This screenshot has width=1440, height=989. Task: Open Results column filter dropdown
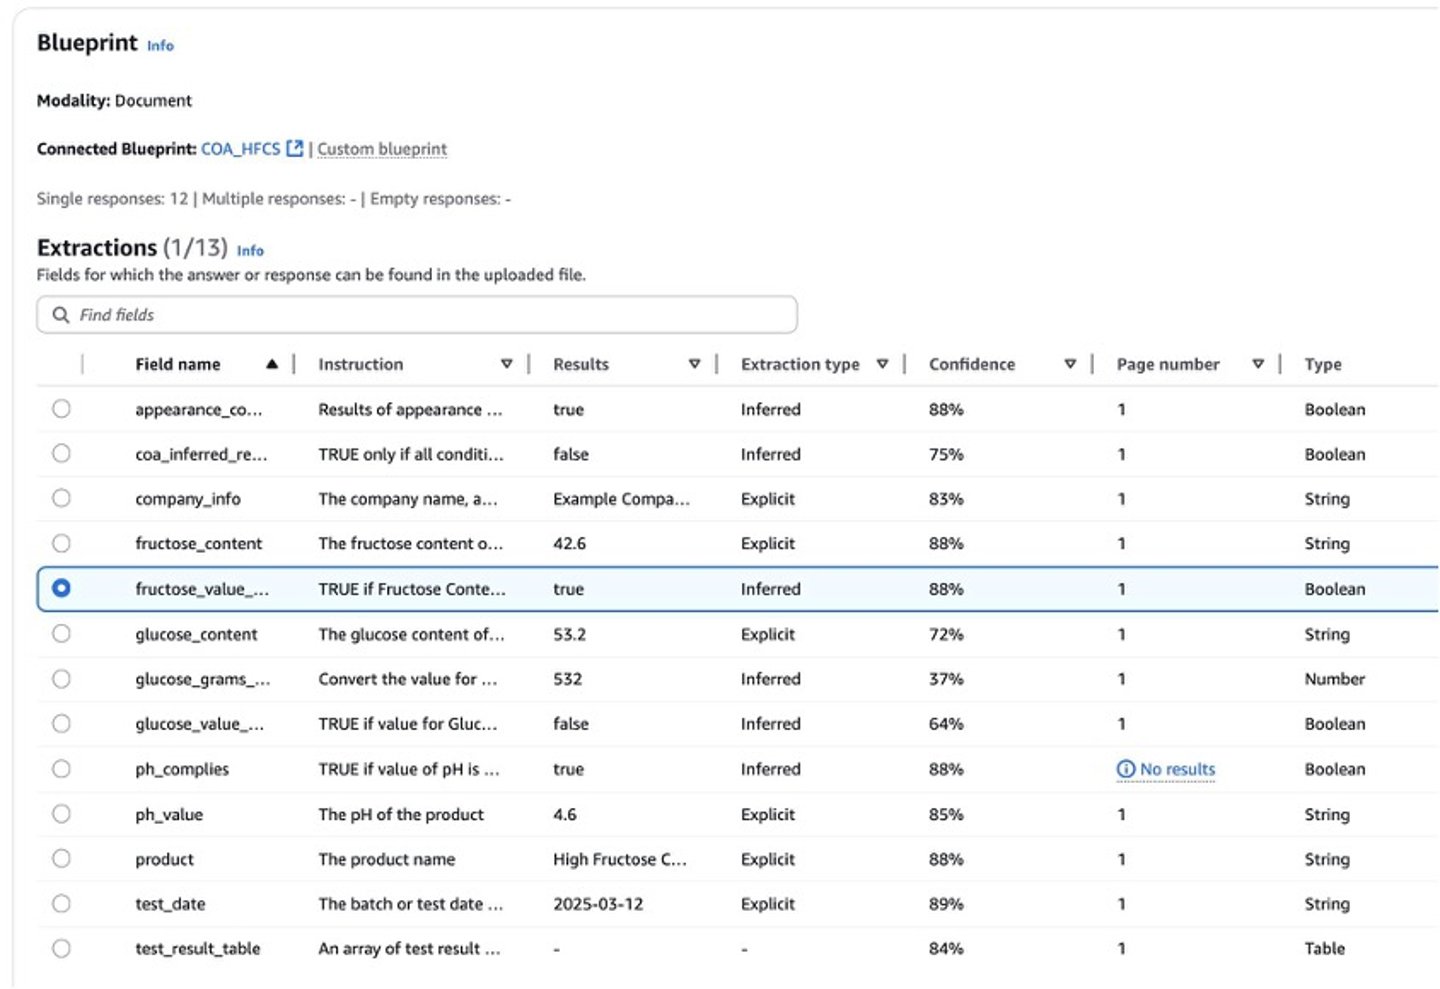tap(694, 364)
